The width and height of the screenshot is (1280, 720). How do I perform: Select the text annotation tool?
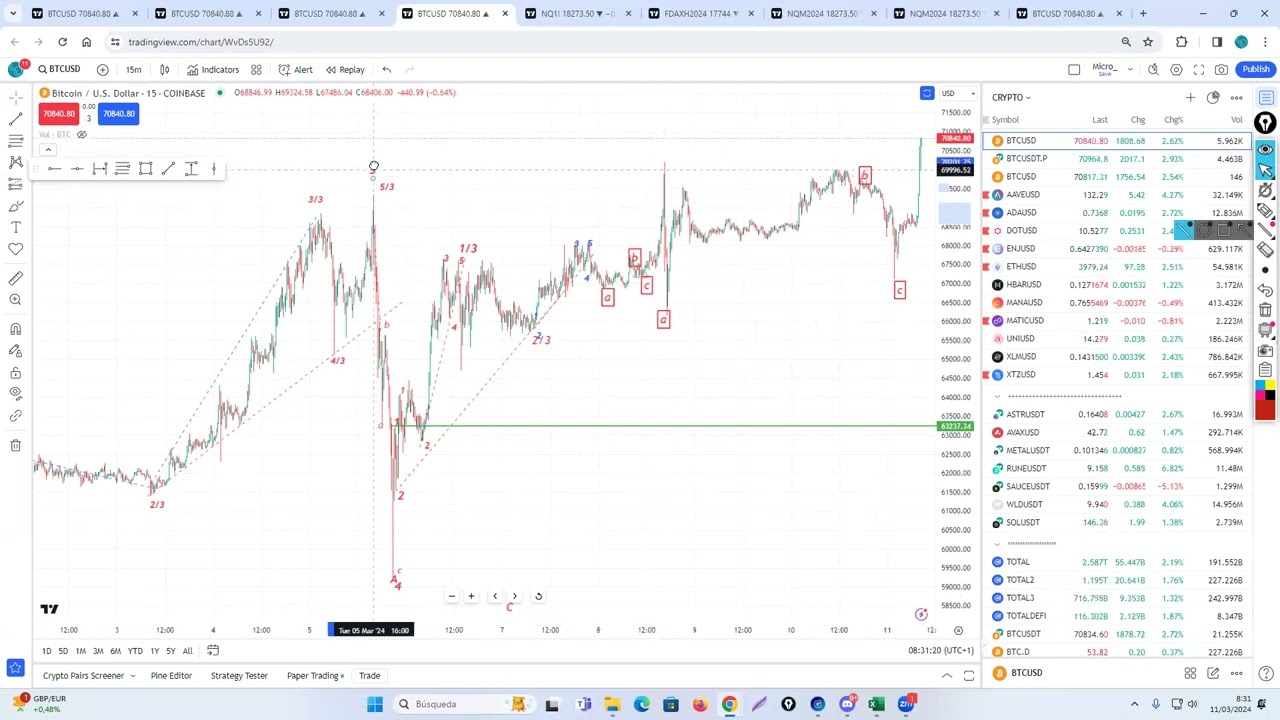[15, 227]
